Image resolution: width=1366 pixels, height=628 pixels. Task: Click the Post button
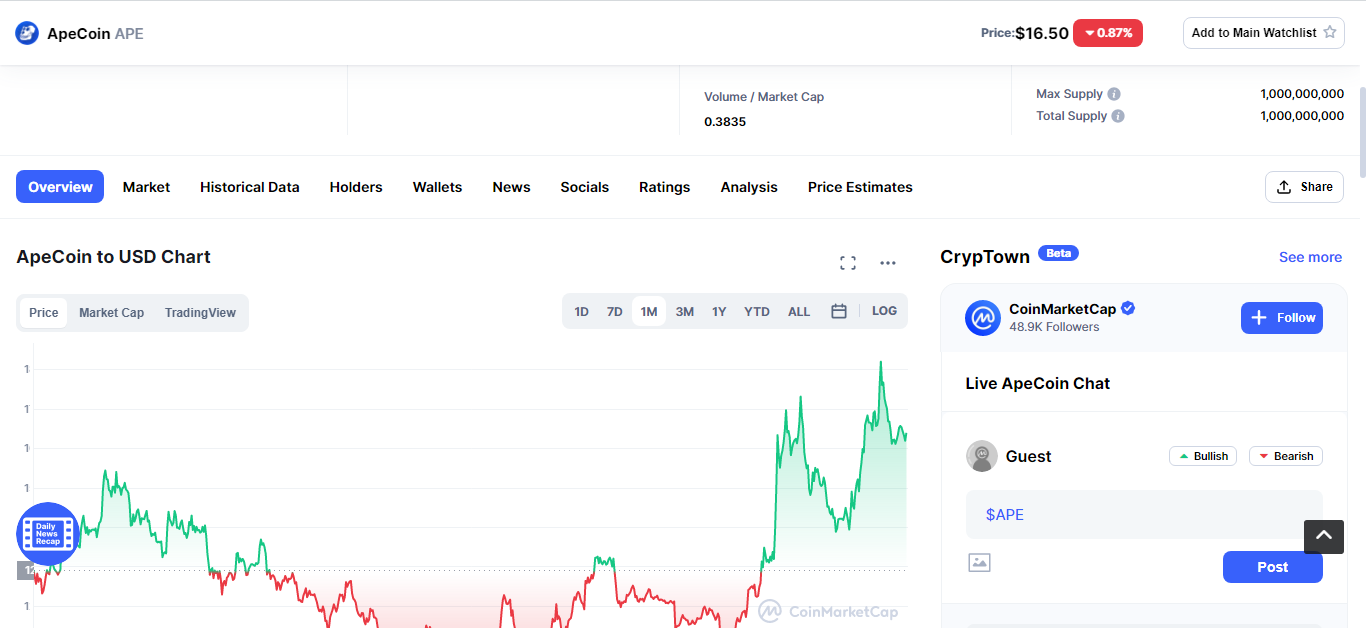click(x=1273, y=567)
